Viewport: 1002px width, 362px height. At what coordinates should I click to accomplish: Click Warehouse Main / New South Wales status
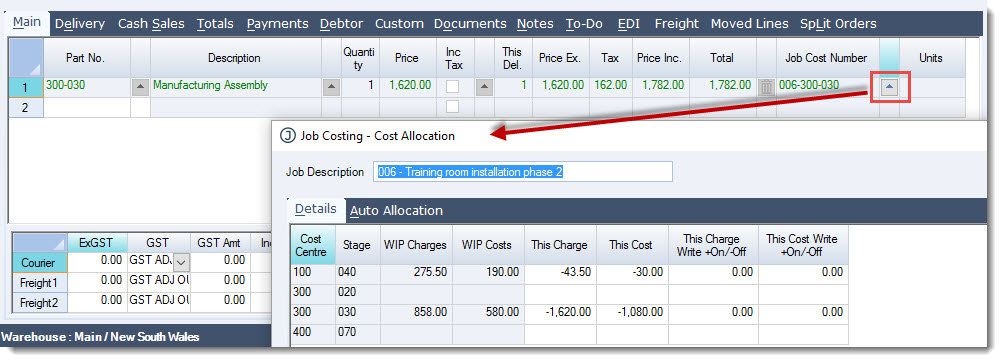[100, 337]
